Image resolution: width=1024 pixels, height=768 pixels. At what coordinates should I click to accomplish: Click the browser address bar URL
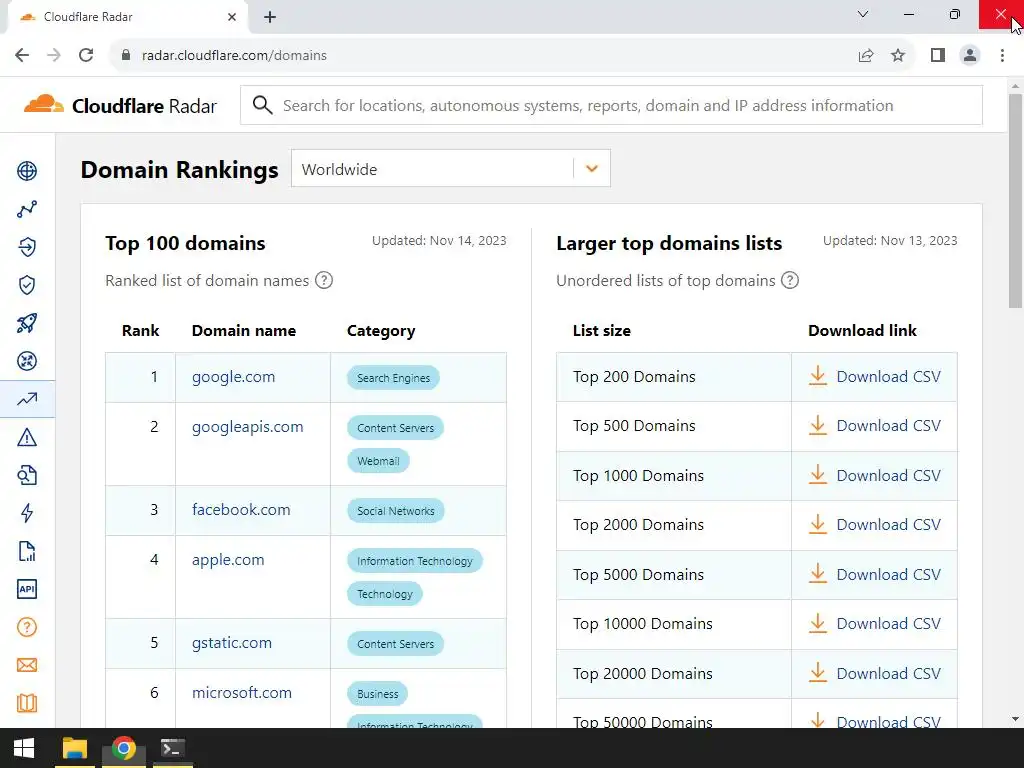(234, 56)
